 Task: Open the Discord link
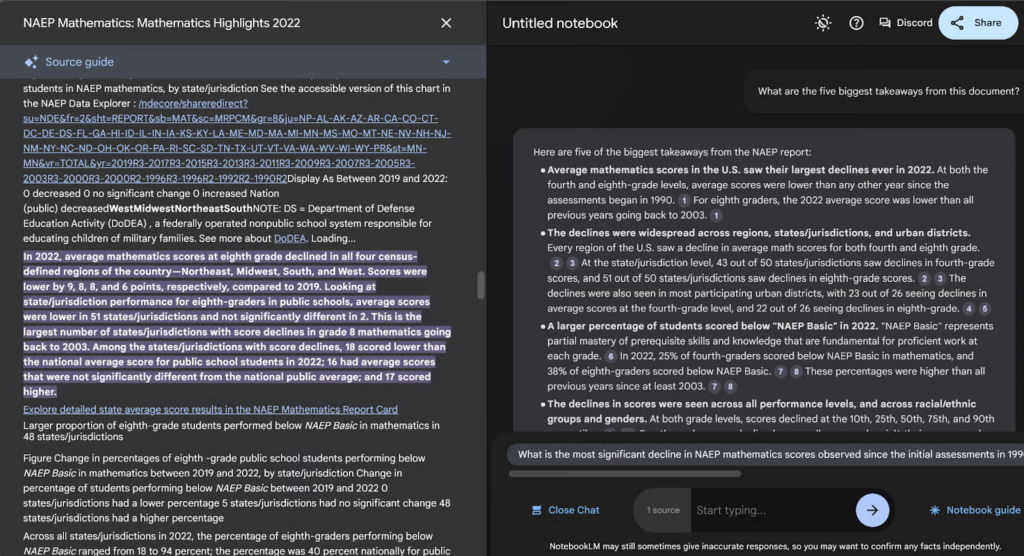click(906, 23)
